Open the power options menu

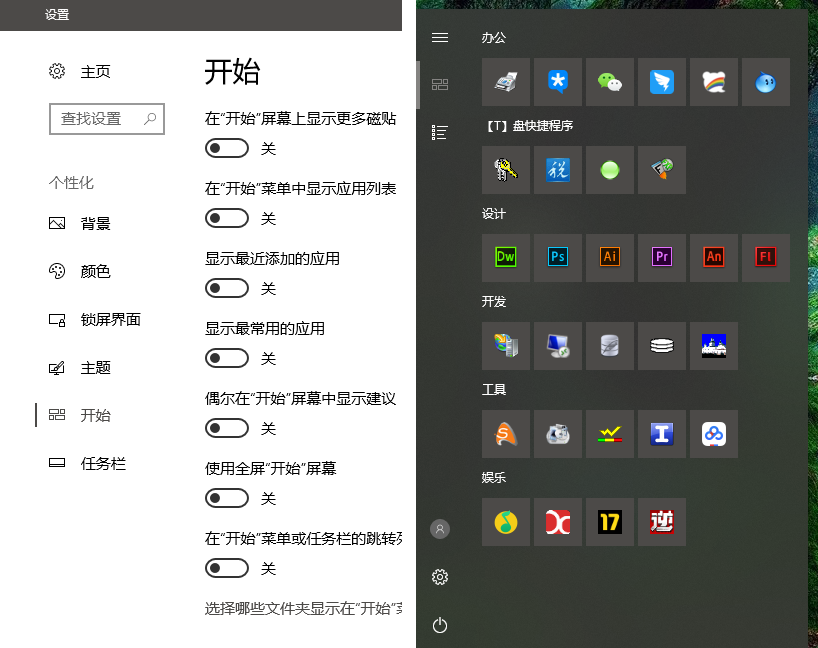[439, 625]
